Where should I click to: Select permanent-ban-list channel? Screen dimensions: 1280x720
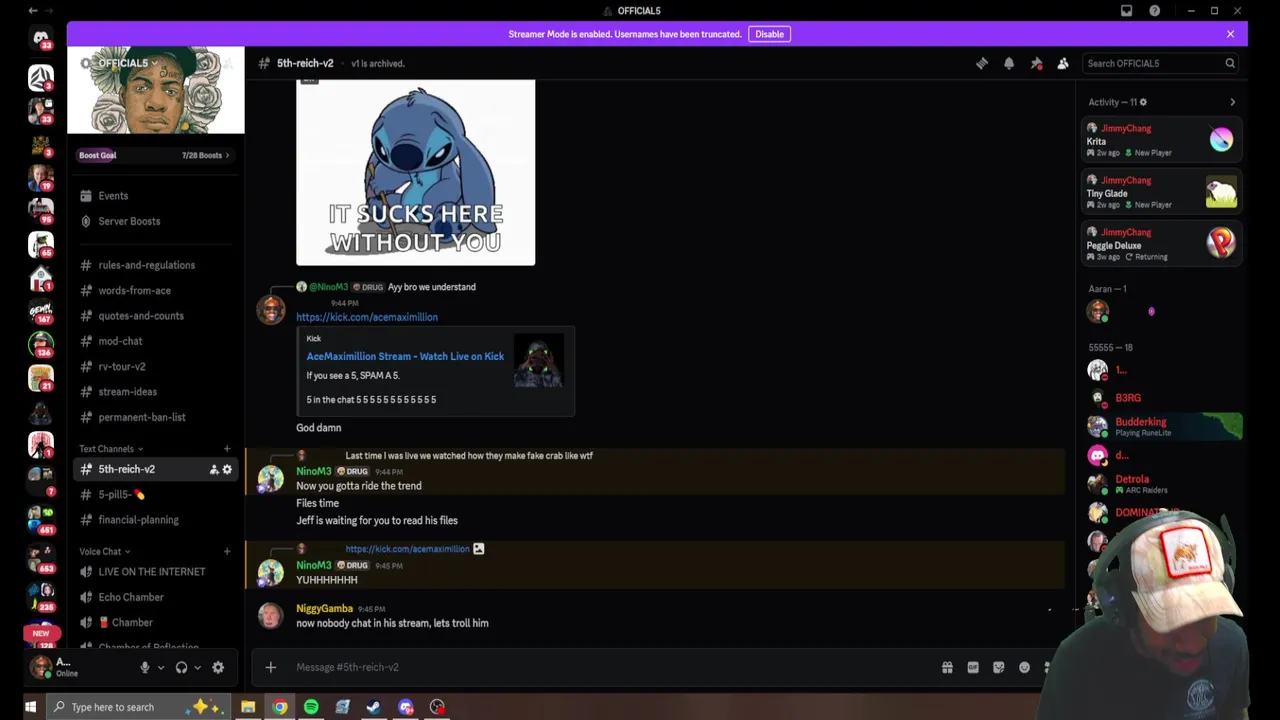[x=155, y=417]
